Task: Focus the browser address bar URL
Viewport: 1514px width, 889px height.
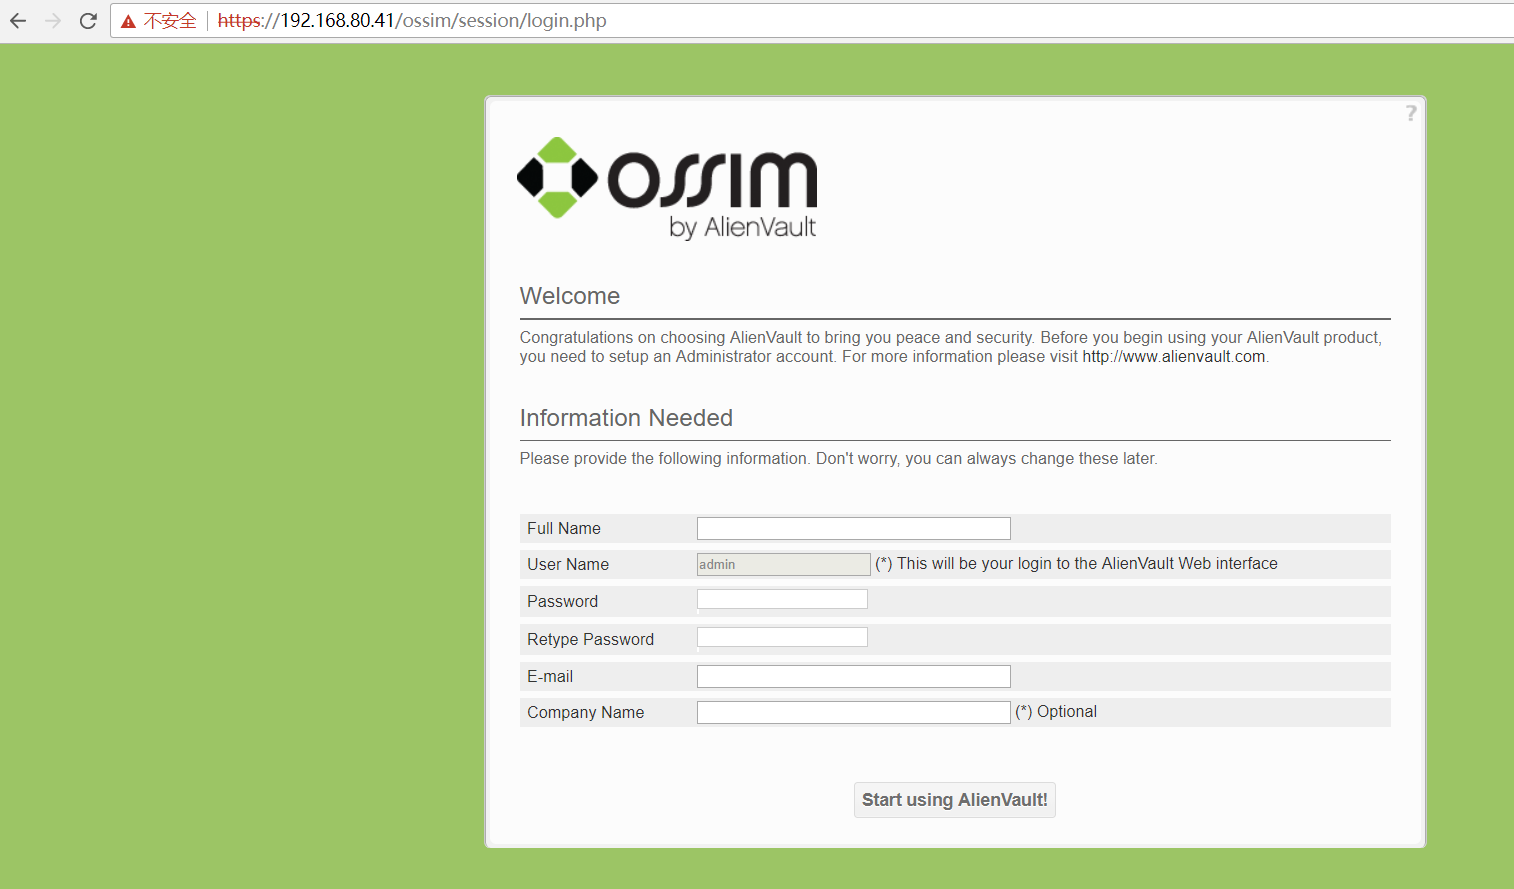Action: [x=412, y=21]
